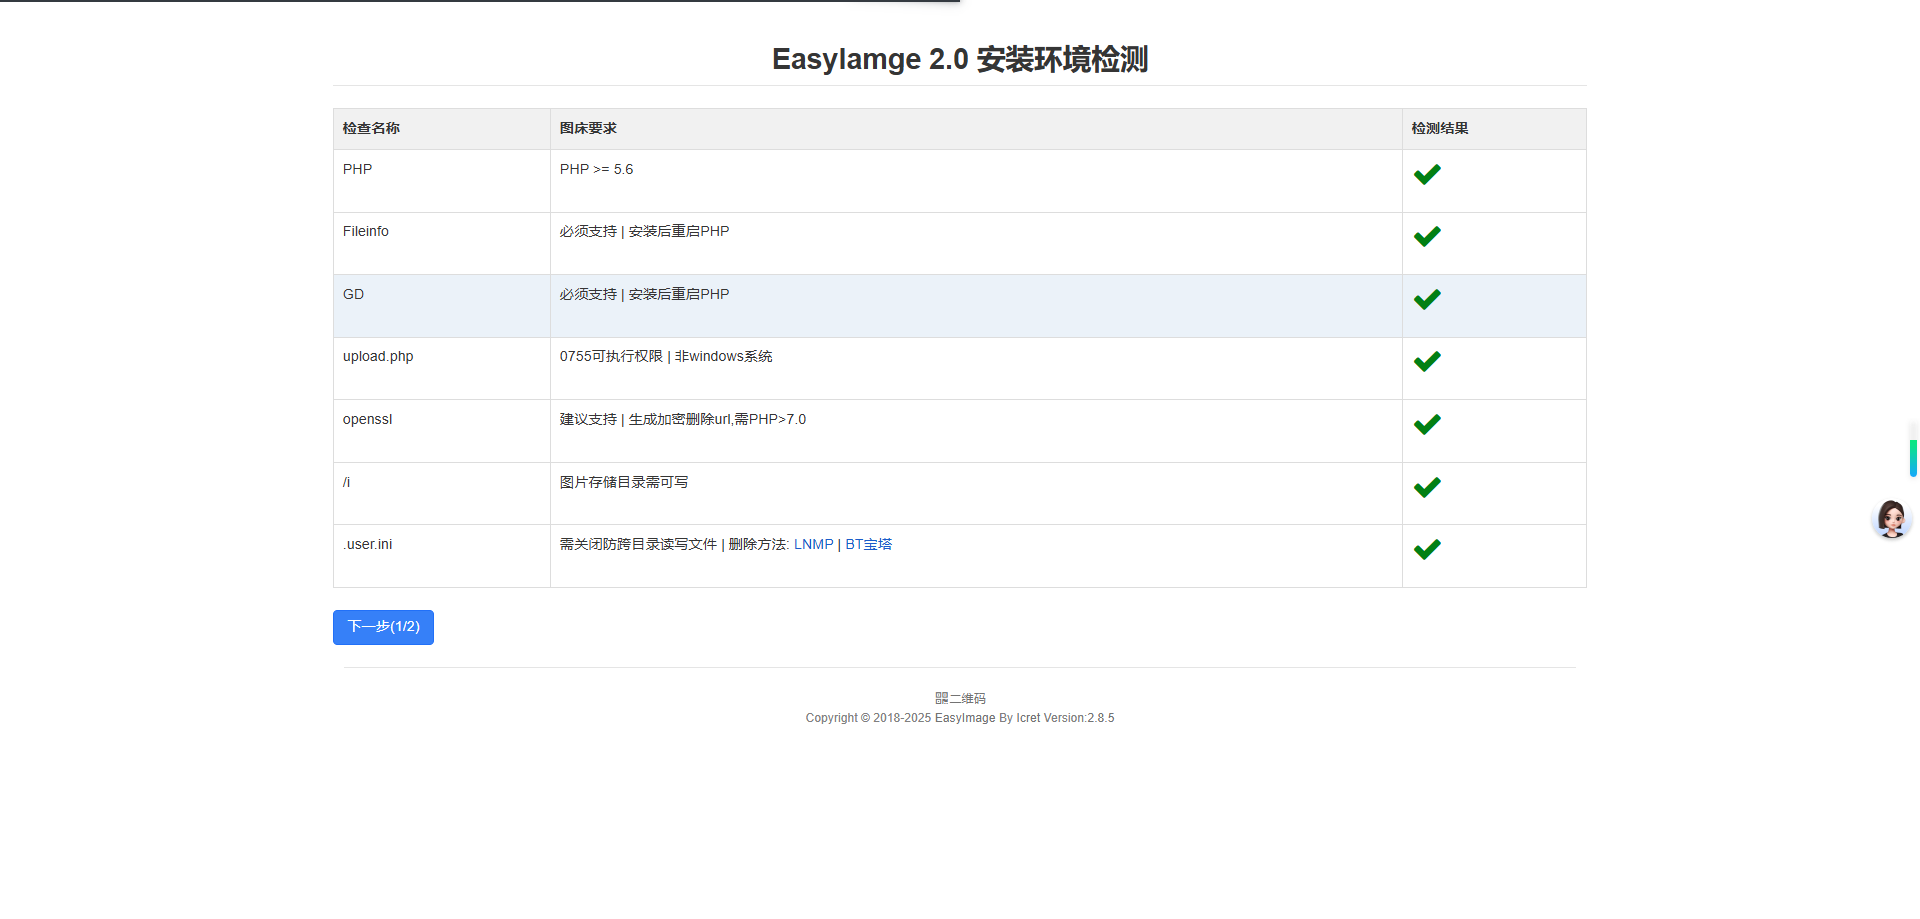Open the BT宝塔 removal method link

click(868, 545)
